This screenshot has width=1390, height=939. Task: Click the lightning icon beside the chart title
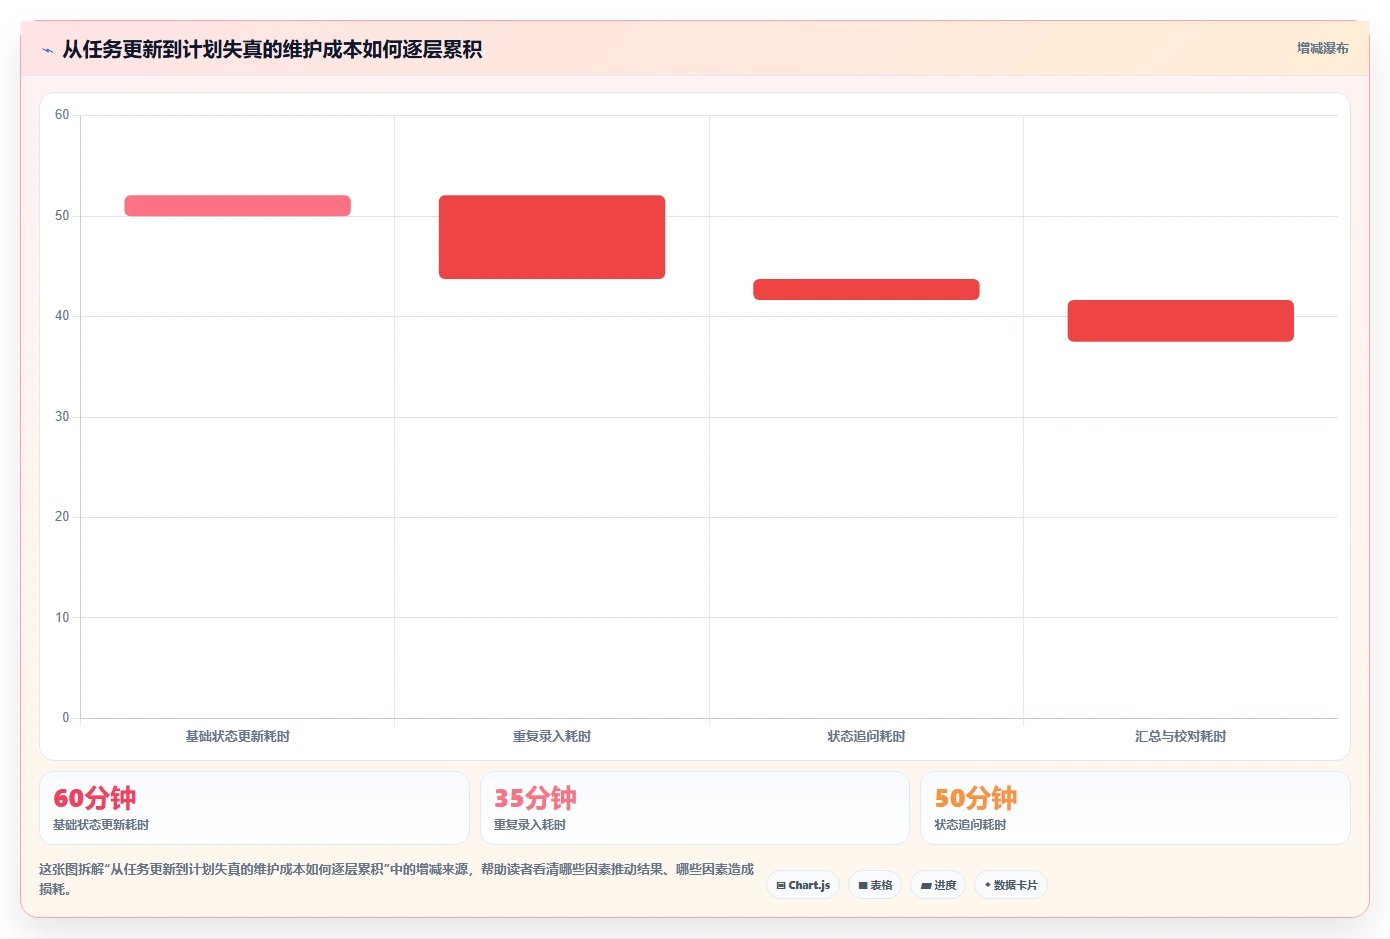(47, 50)
